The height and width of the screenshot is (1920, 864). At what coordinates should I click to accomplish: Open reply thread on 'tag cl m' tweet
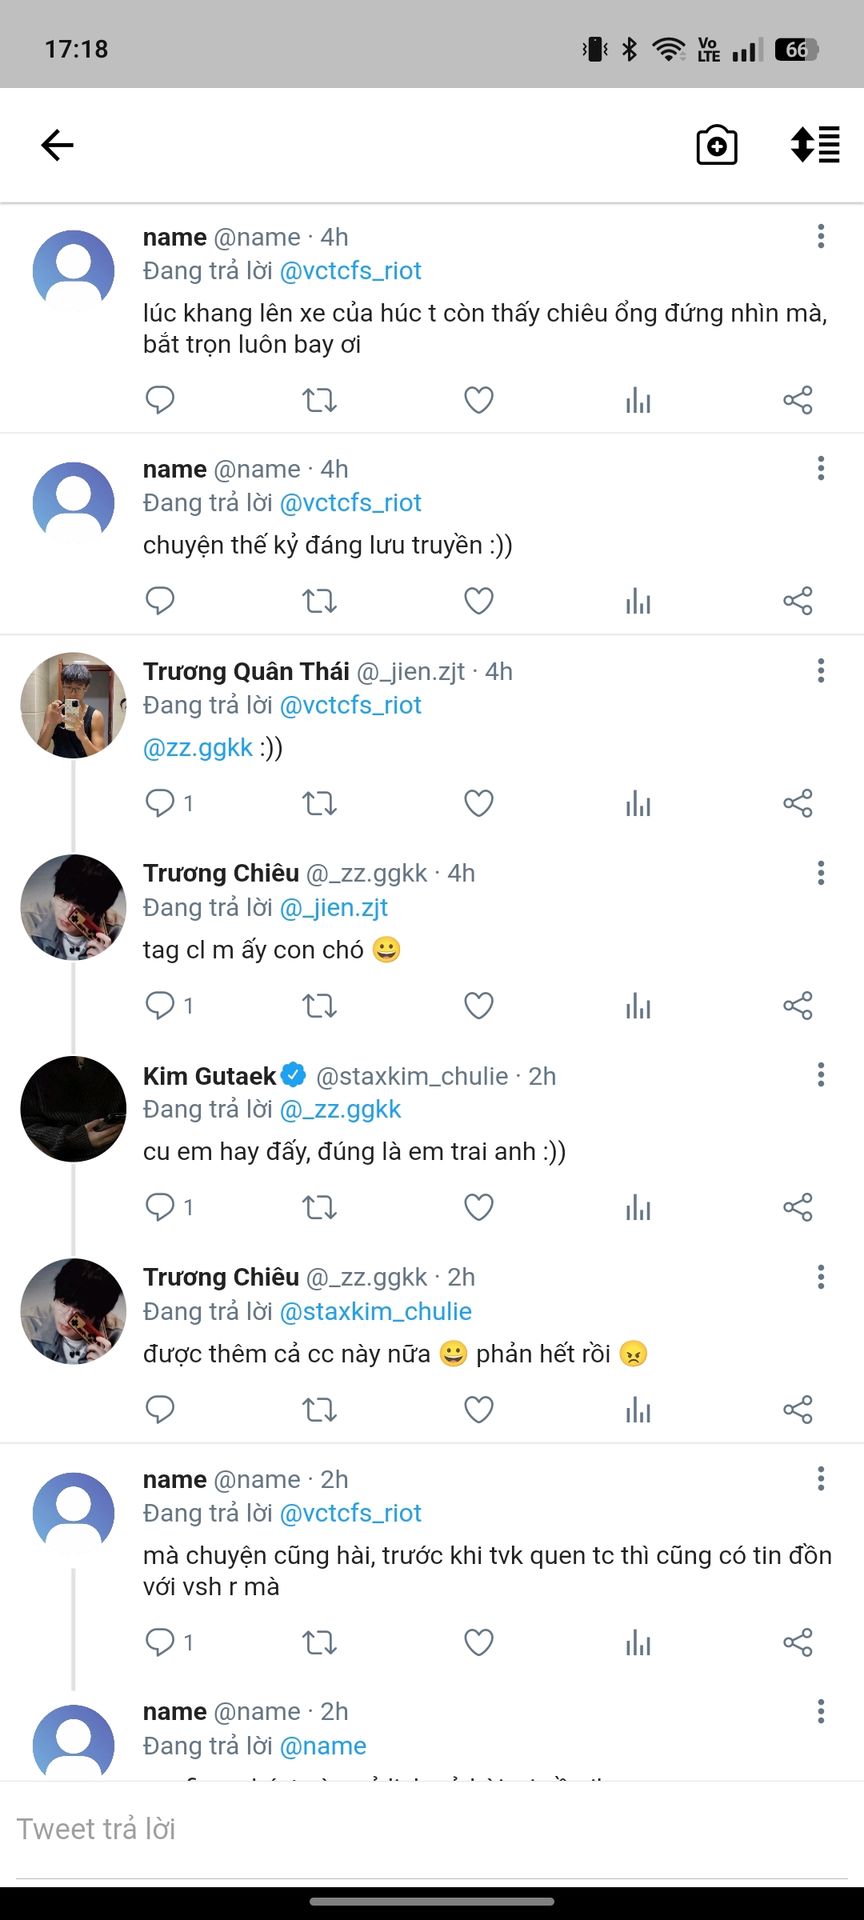[x=160, y=1005]
